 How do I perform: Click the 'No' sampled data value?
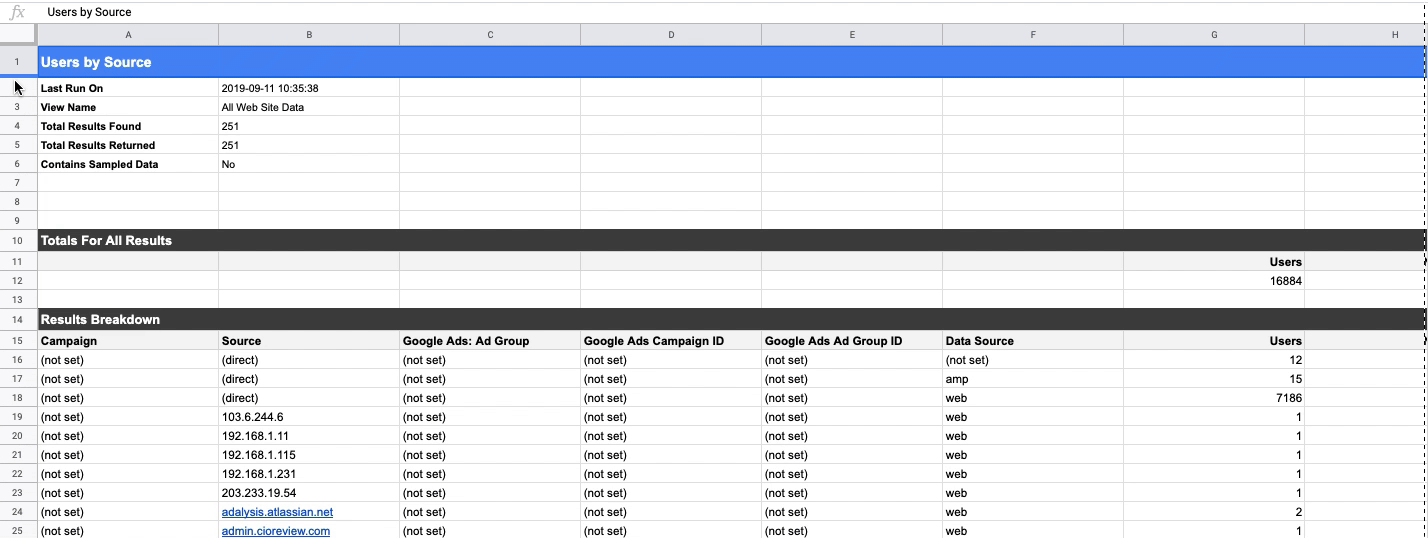[309, 164]
